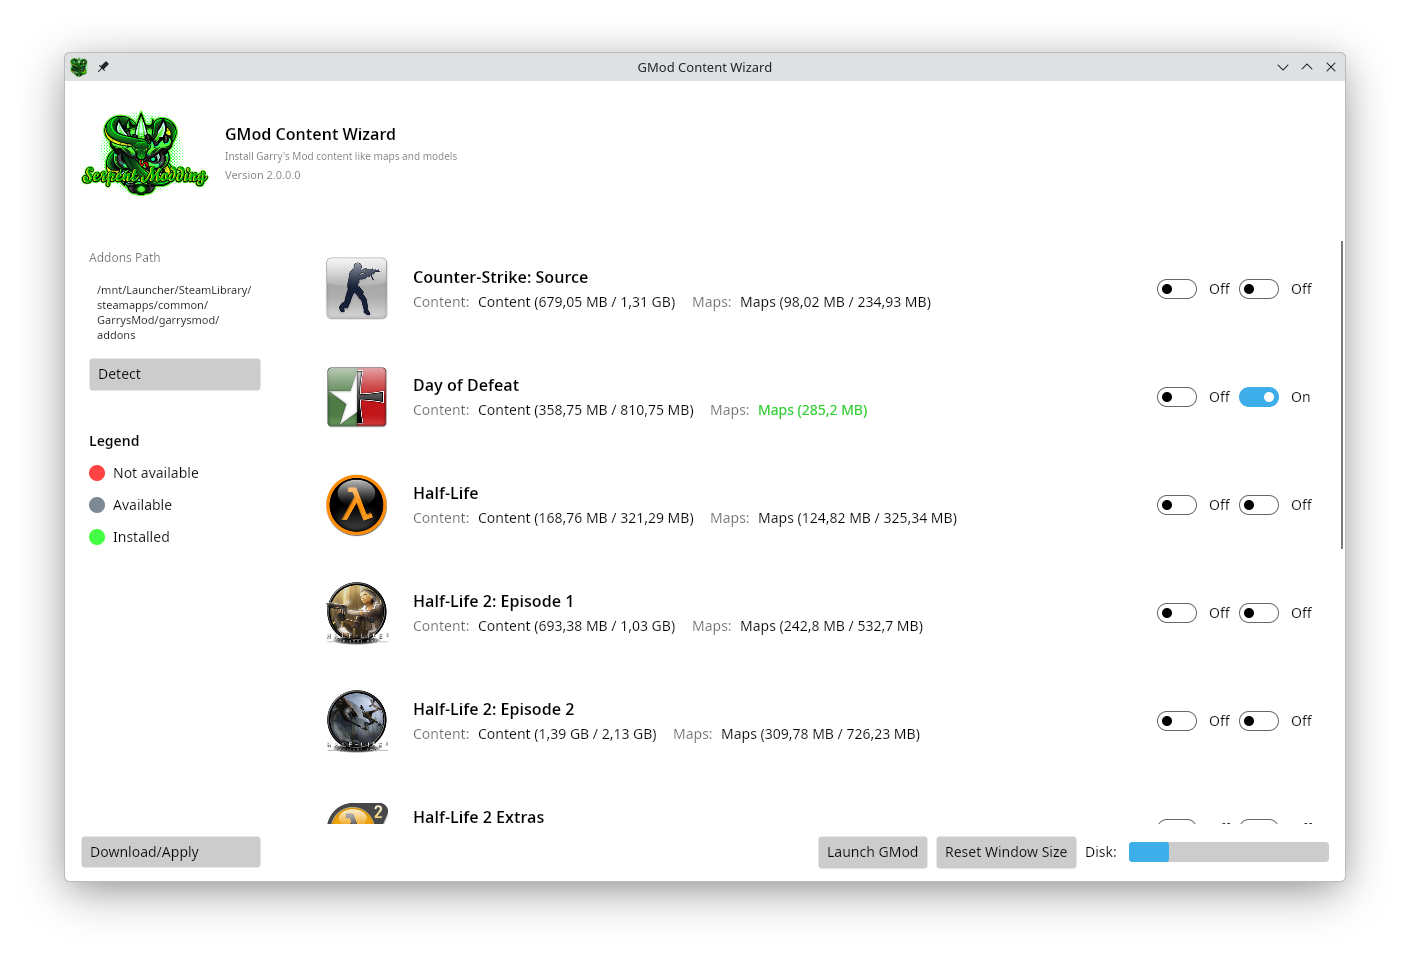Click the red Not available legend dot
The image size is (1410, 958).
click(x=97, y=473)
